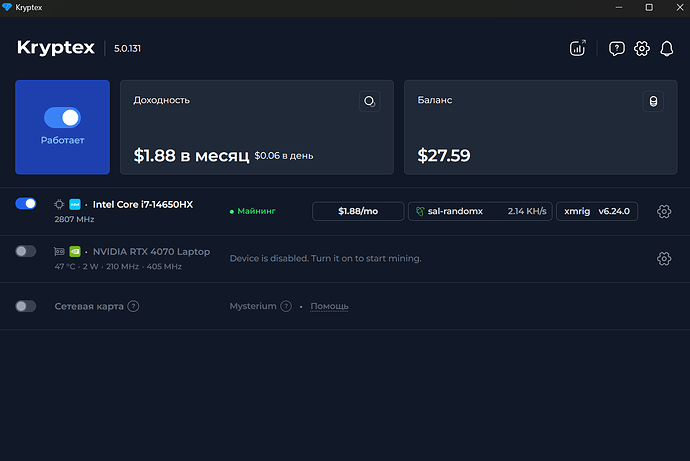Click the sal-randomx algorithm badge
This screenshot has width=690, height=461.
[x=480, y=212]
